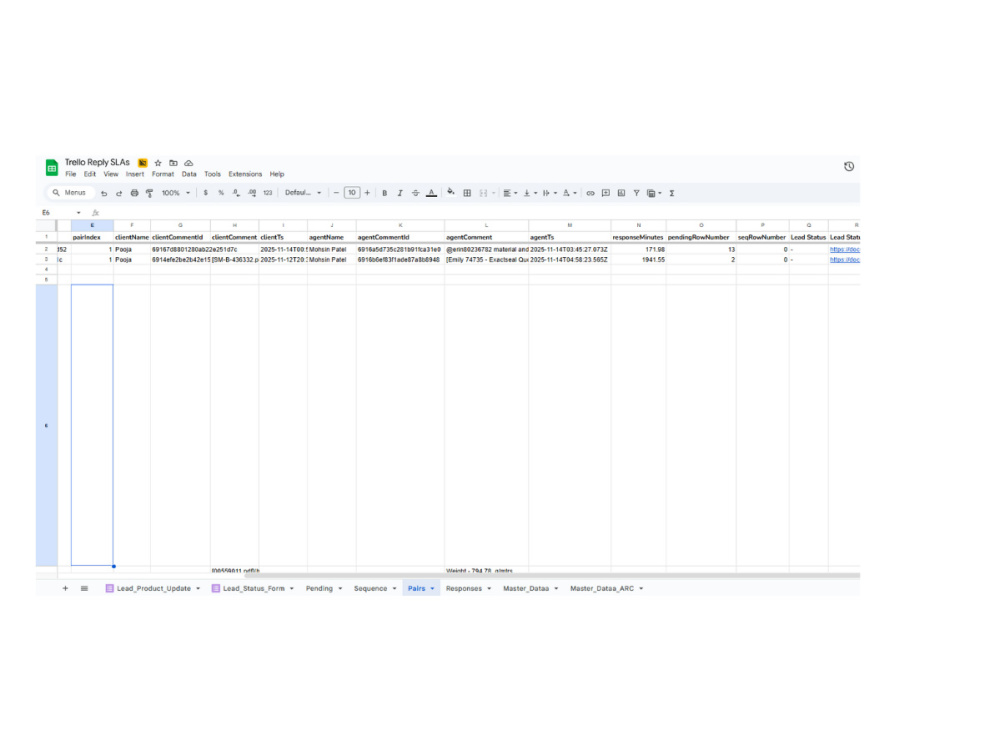Open Lead_Product_Update tab dropdown arrow
The image size is (1000, 751).
[x=198, y=588]
